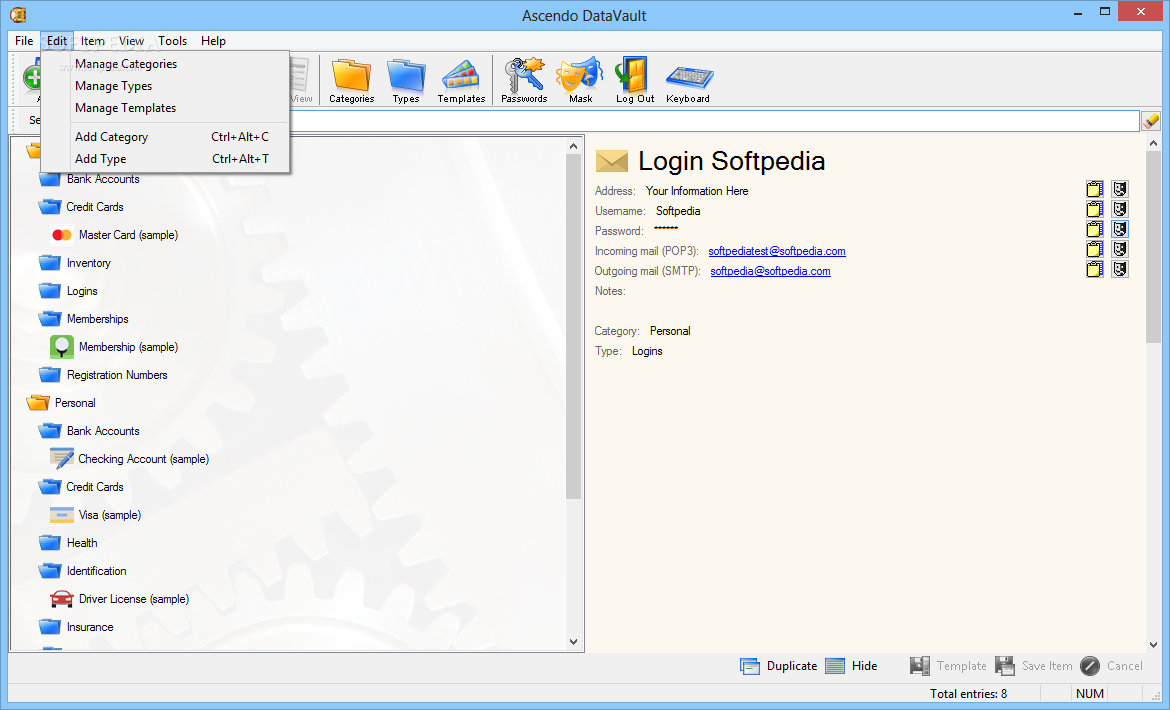Select Bank Accounts folder above Checking Account

pos(90,431)
